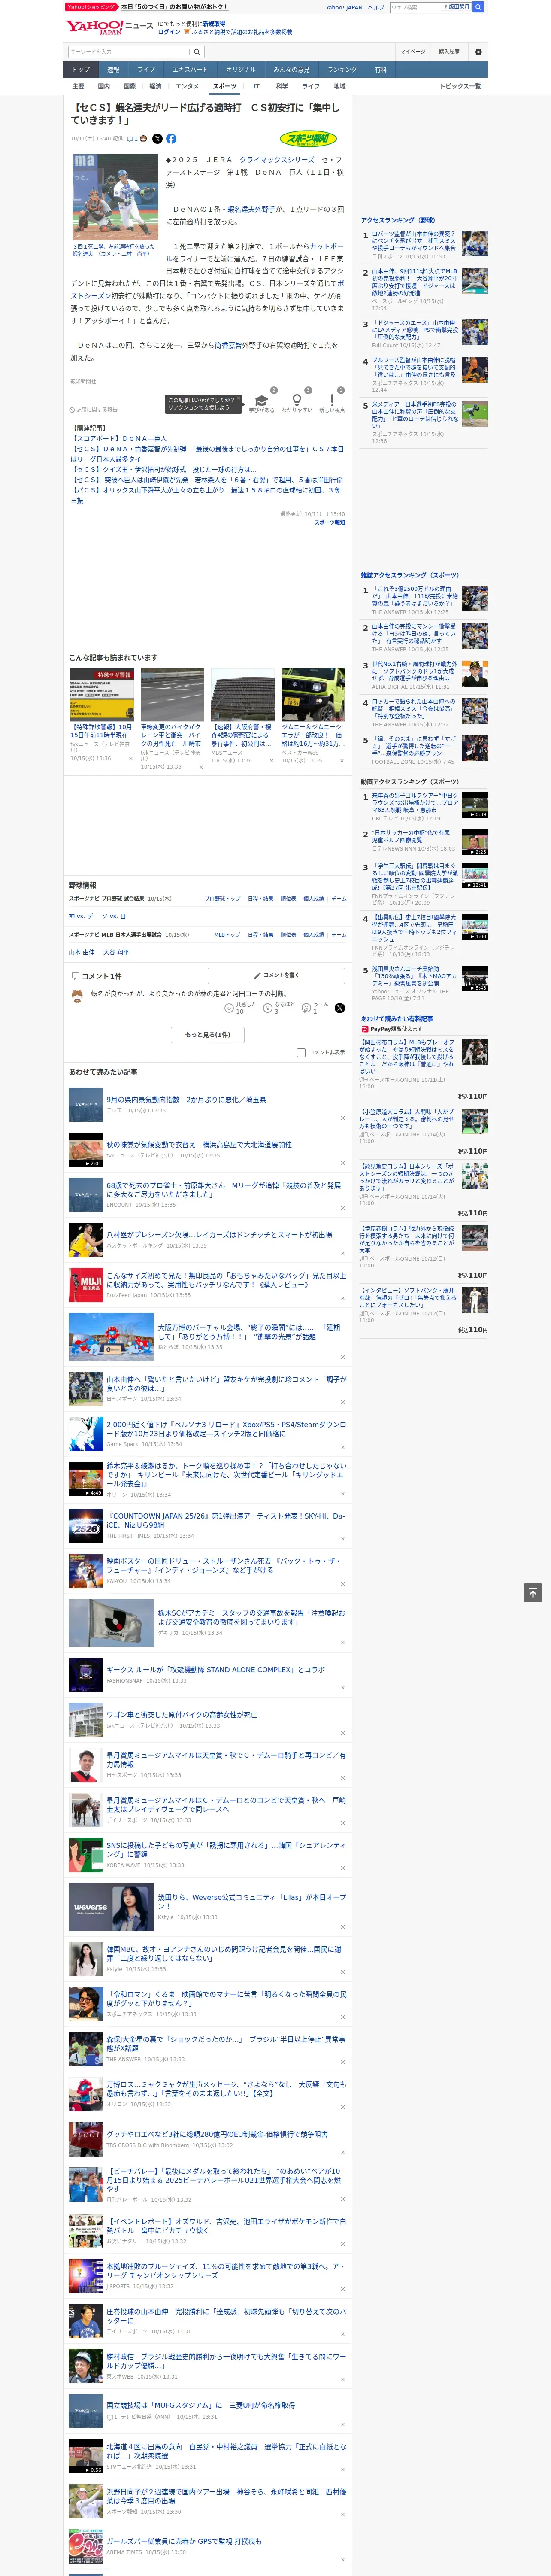Open 【岡田彰布コラム】 paid article

tap(407, 1056)
